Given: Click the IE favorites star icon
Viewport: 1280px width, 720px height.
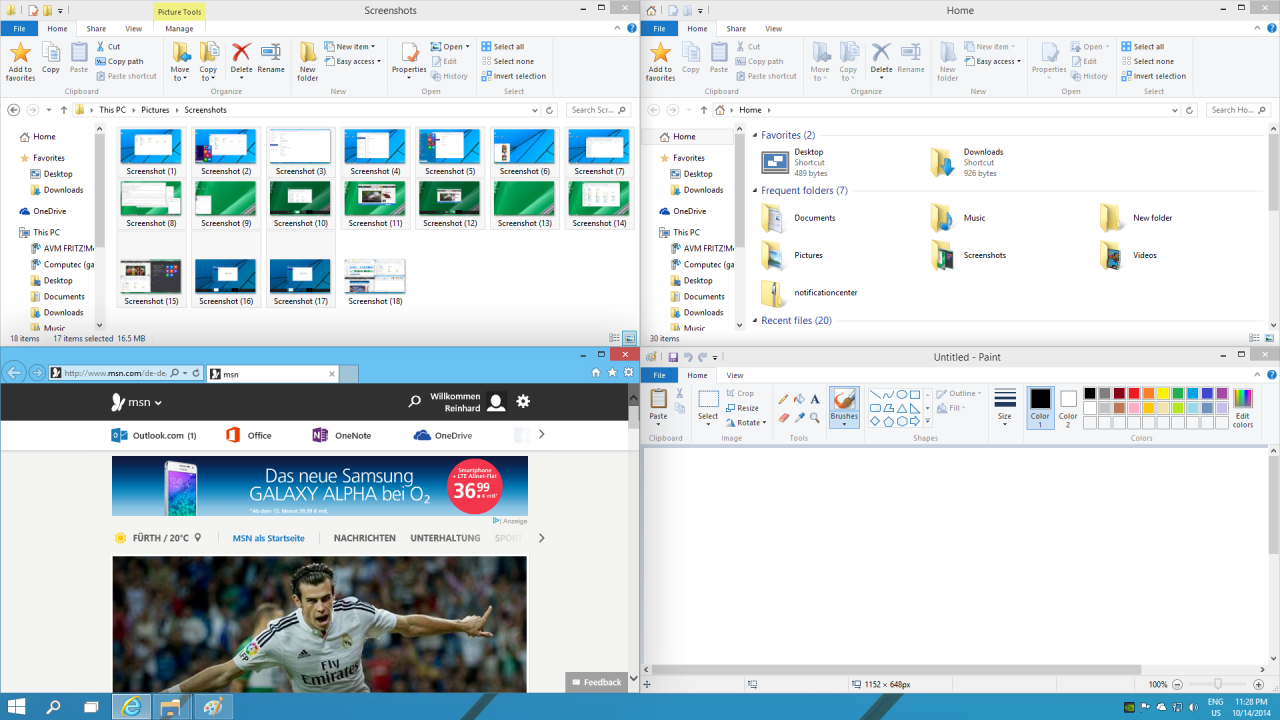Looking at the screenshot, I should 612,372.
